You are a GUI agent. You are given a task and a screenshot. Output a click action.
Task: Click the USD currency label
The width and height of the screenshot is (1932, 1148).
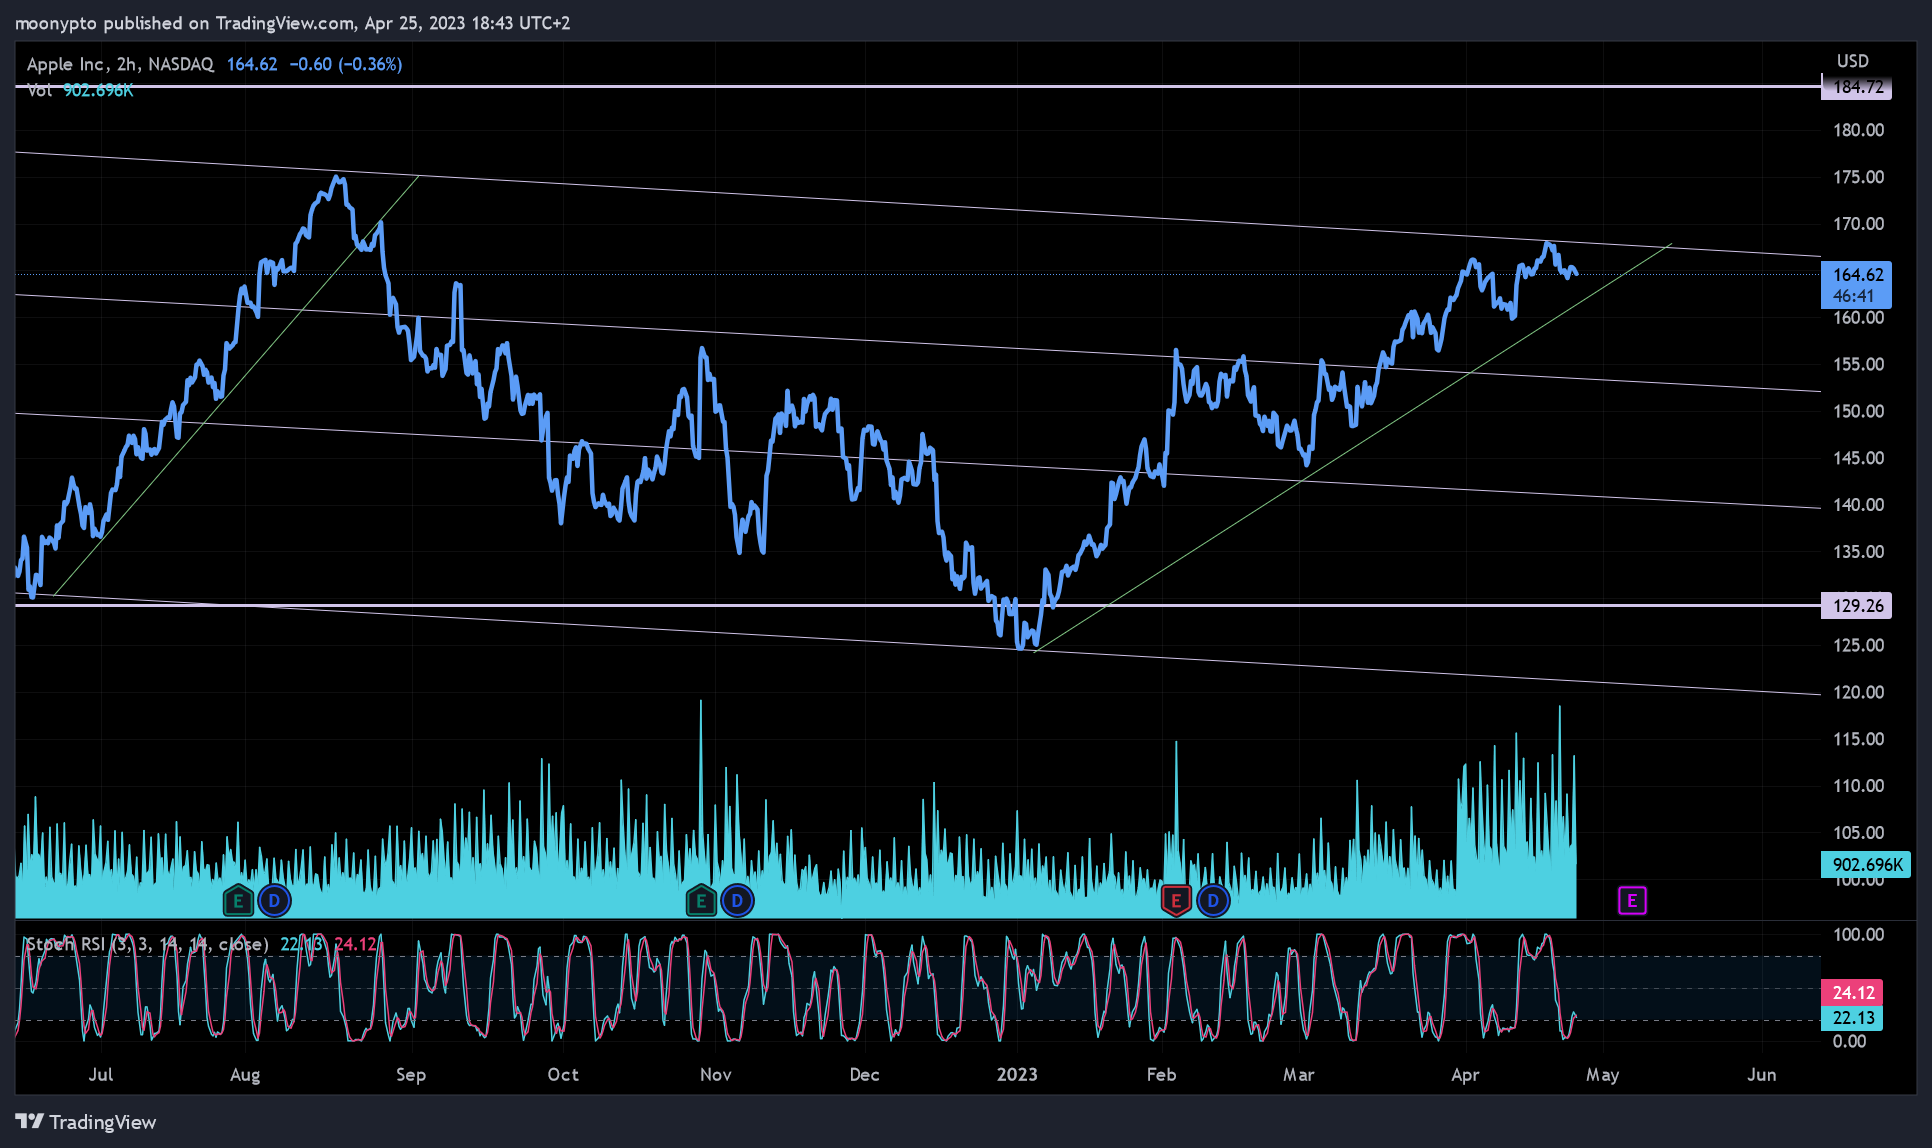1852,61
